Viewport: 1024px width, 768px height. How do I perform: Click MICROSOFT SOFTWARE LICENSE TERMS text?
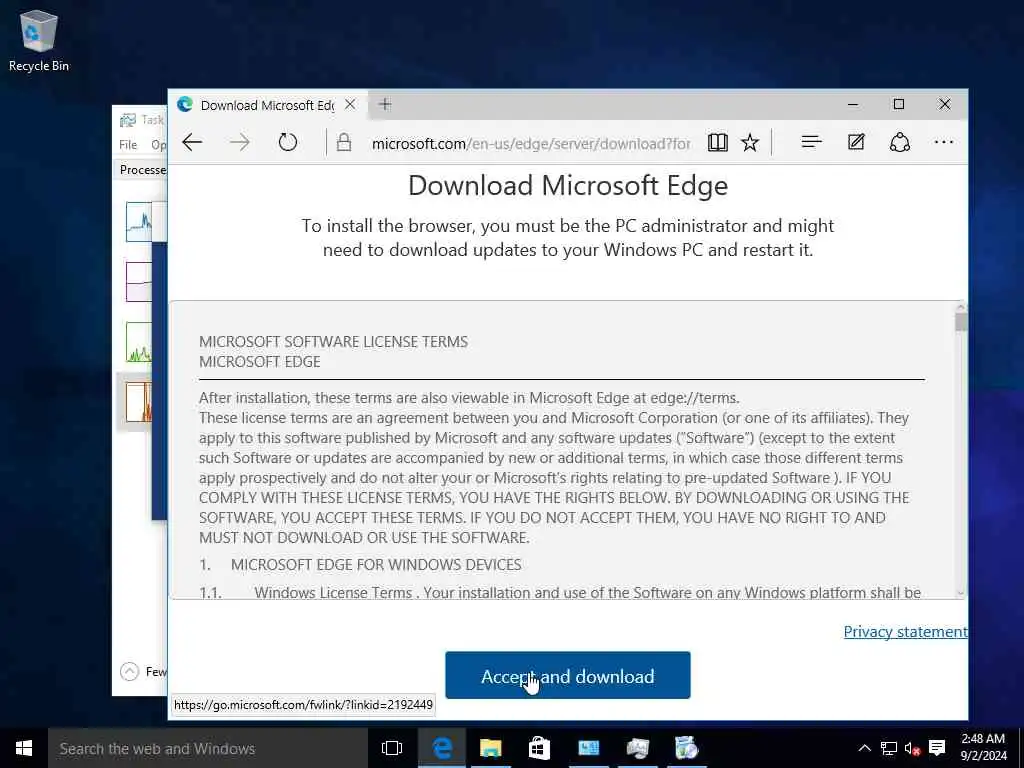[333, 342]
